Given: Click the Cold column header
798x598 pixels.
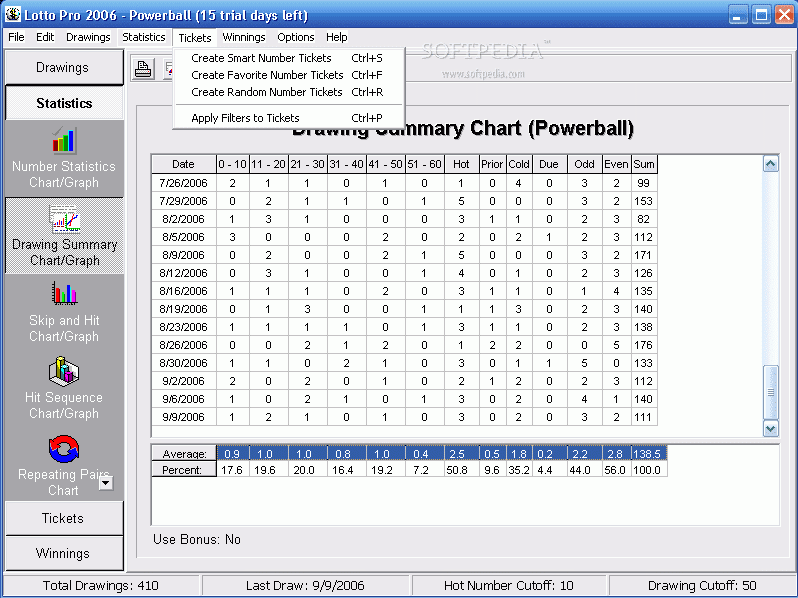Looking at the screenshot, I should click(x=519, y=164).
